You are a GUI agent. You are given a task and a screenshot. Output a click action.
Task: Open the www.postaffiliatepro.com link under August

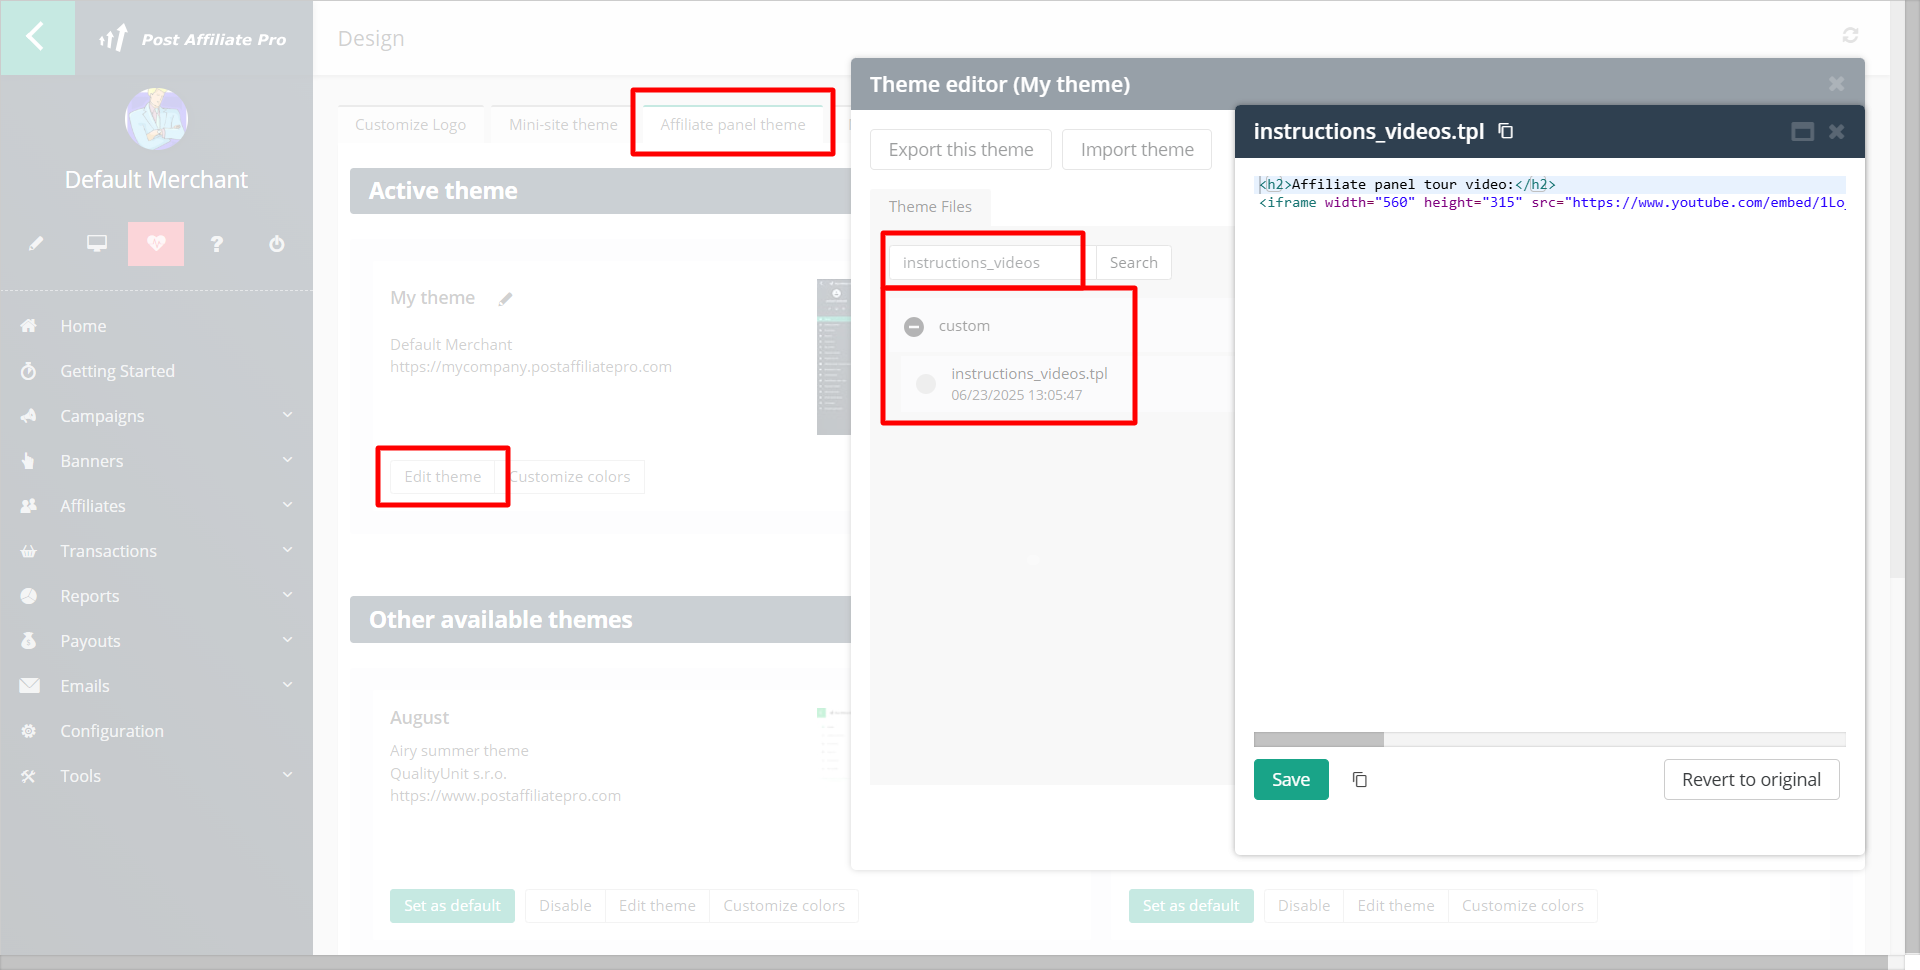click(505, 796)
